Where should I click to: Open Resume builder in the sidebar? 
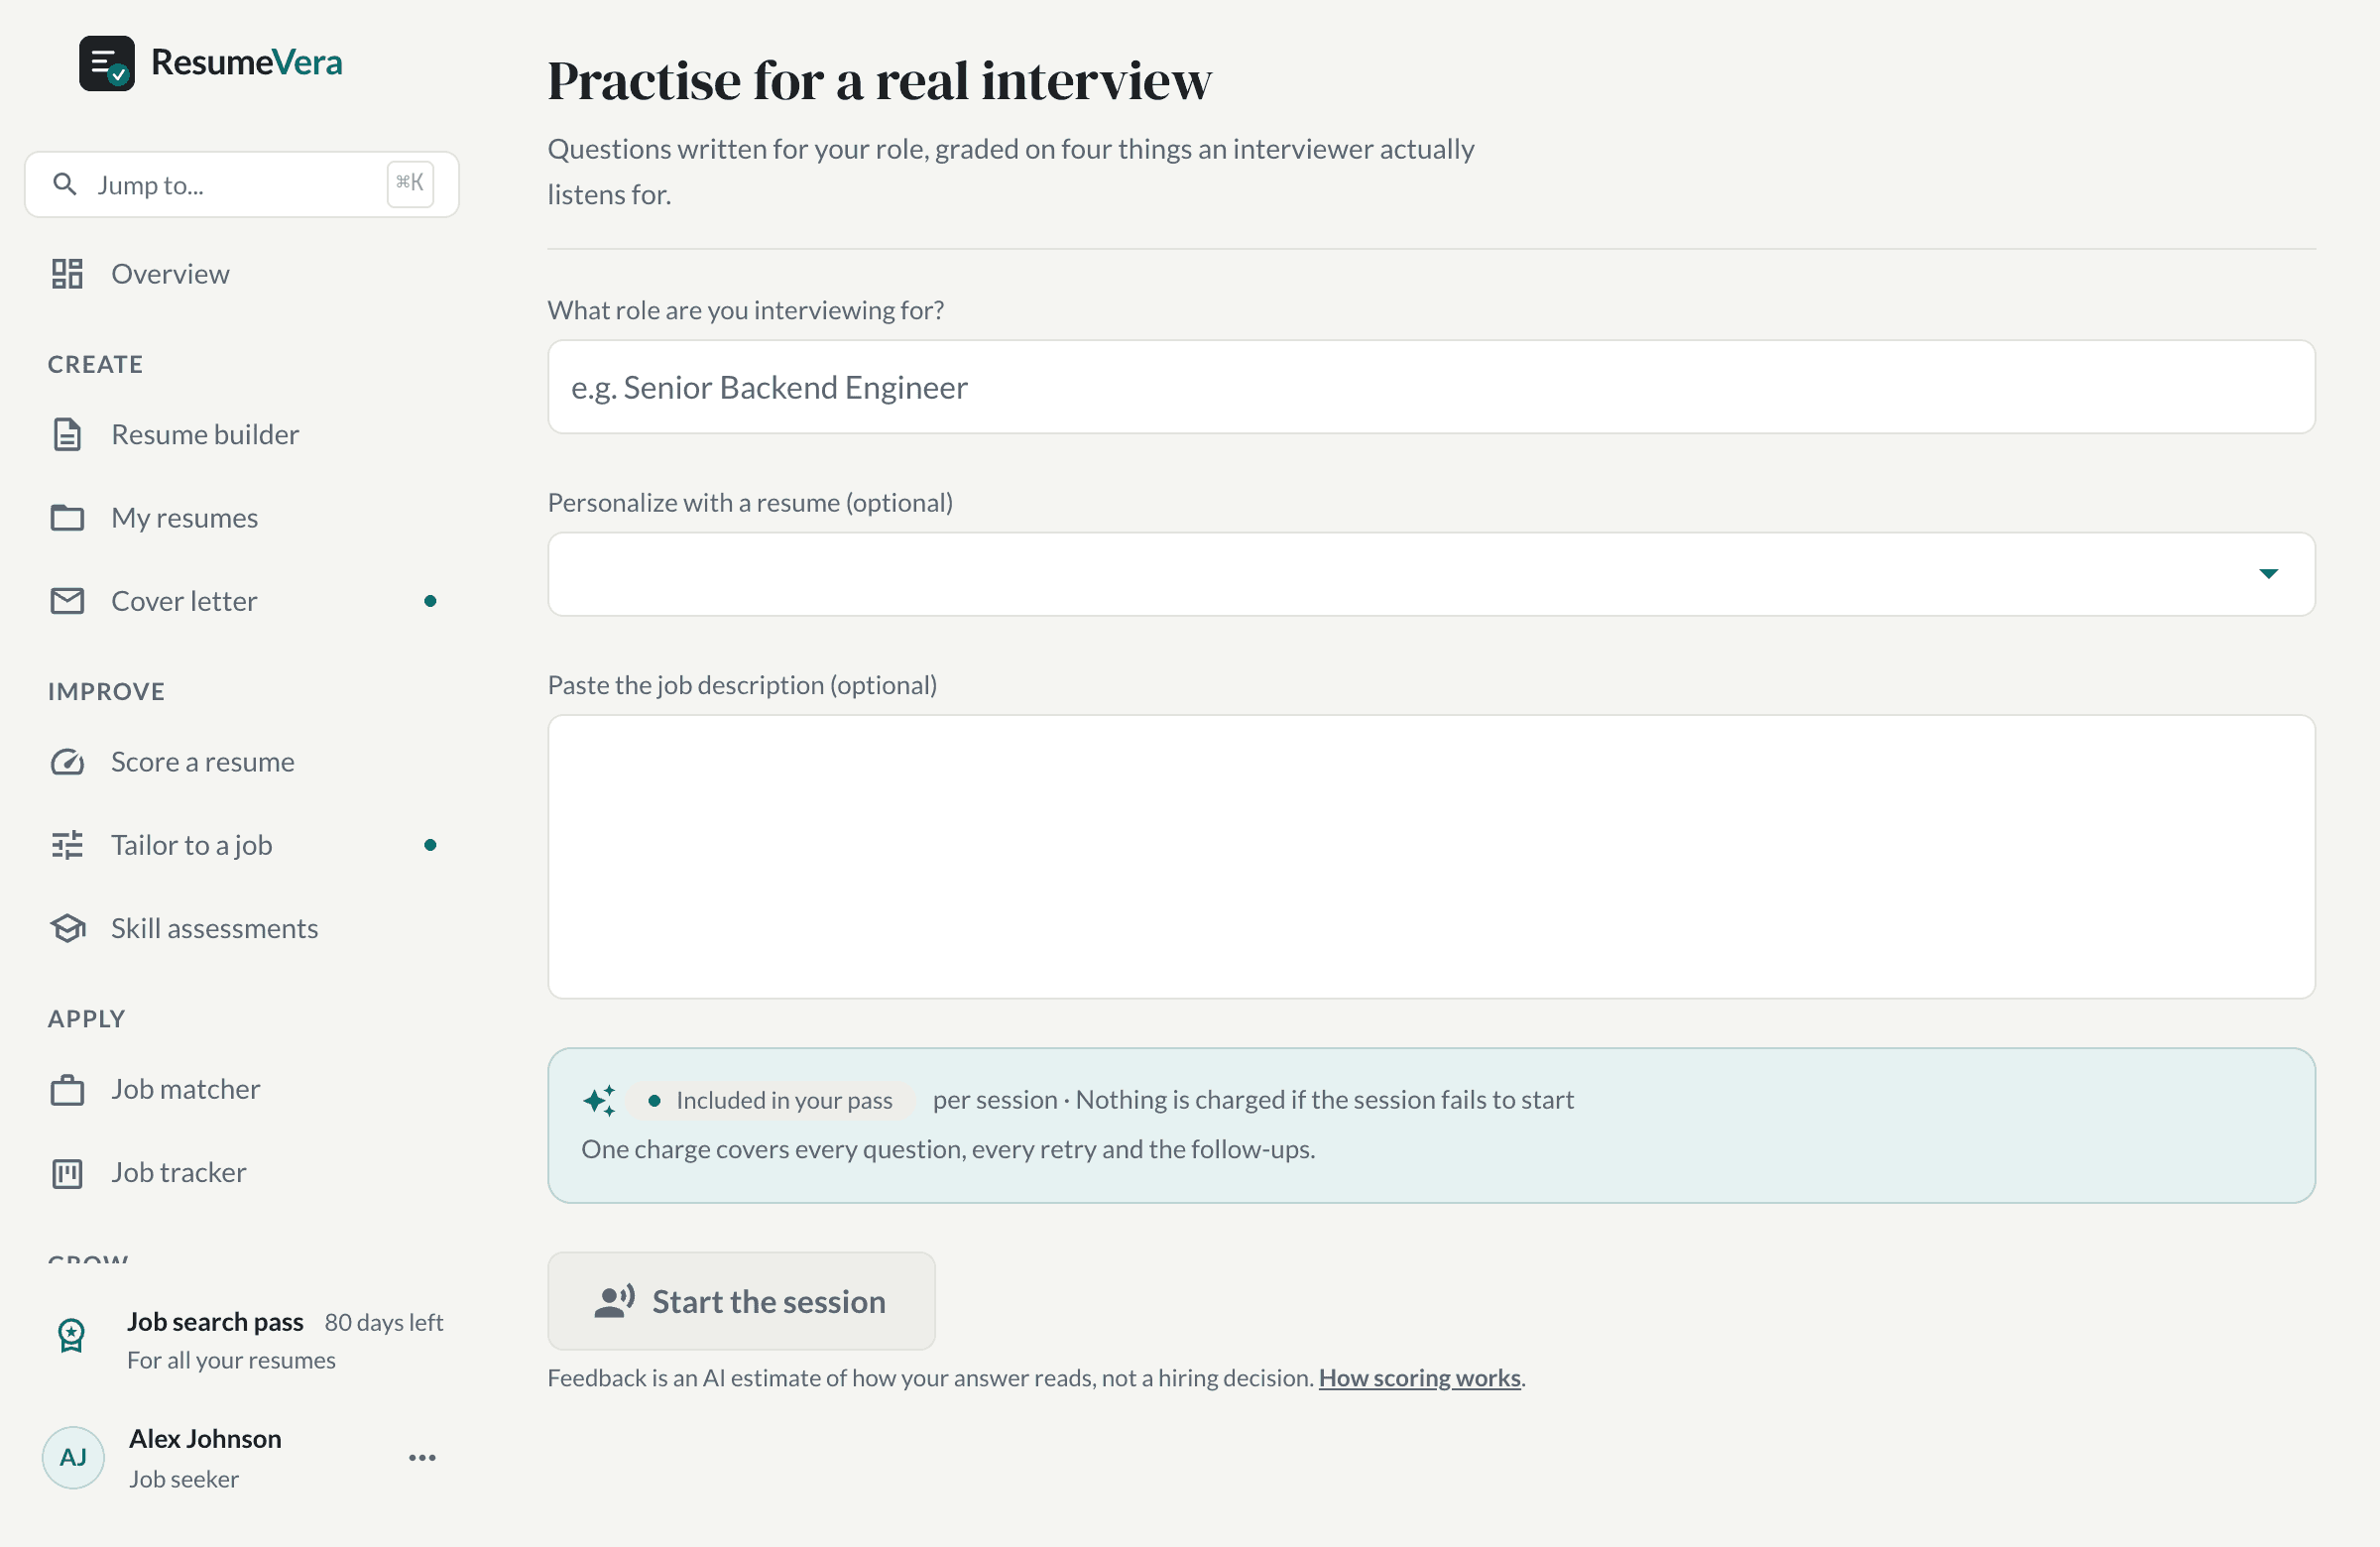coord(242,434)
